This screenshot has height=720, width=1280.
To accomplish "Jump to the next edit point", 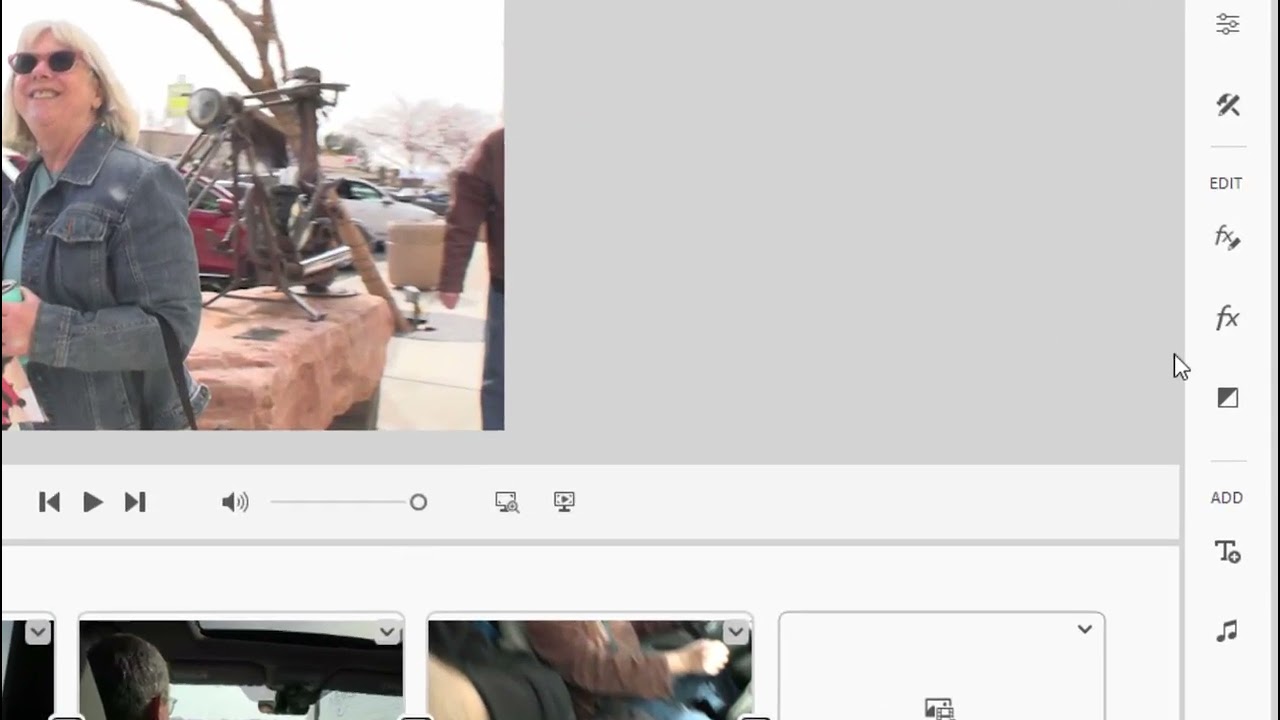I will pyautogui.click(x=135, y=502).
